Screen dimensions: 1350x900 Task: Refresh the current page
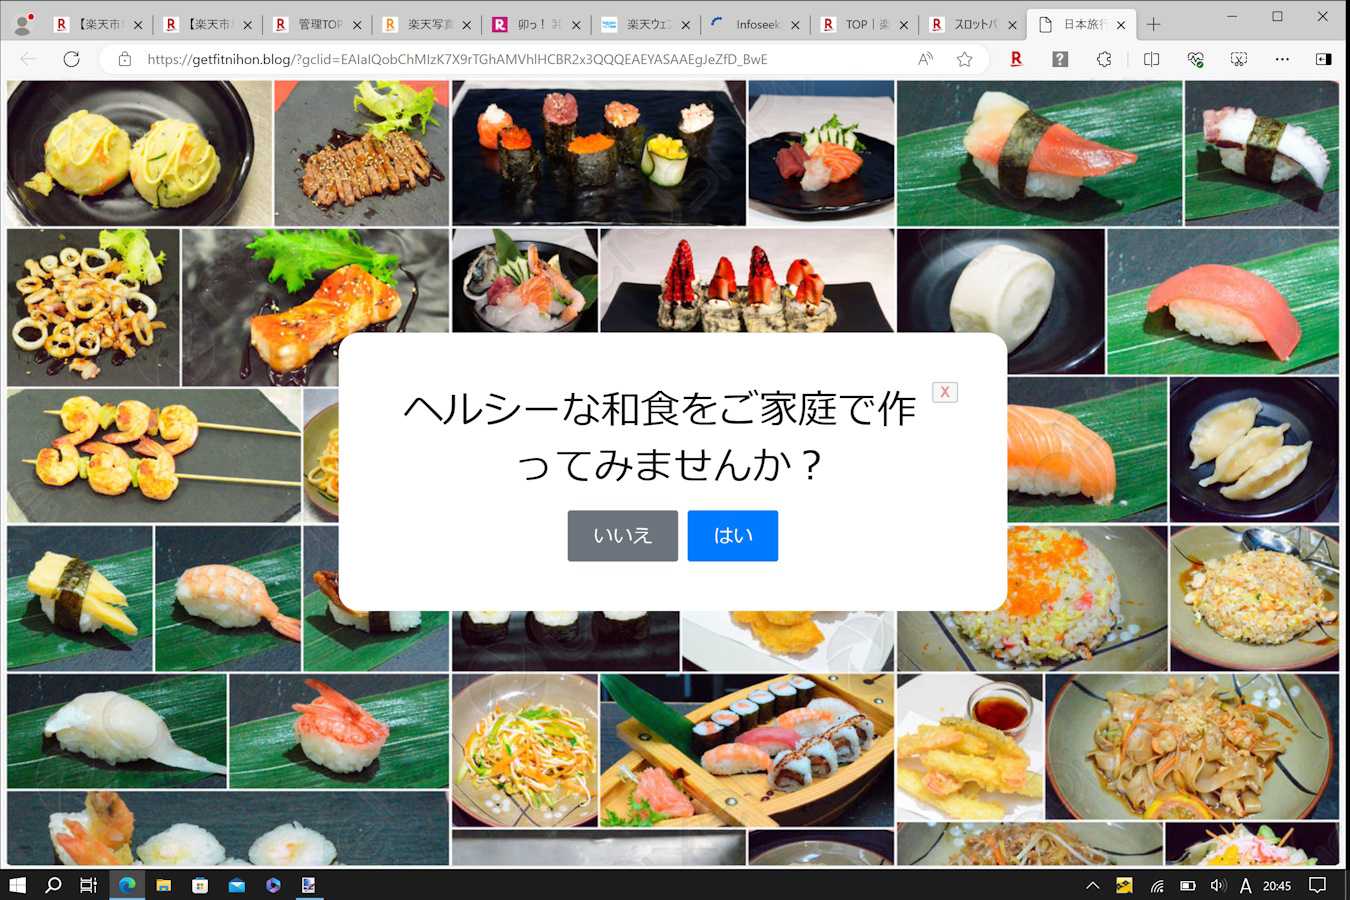[x=71, y=59]
